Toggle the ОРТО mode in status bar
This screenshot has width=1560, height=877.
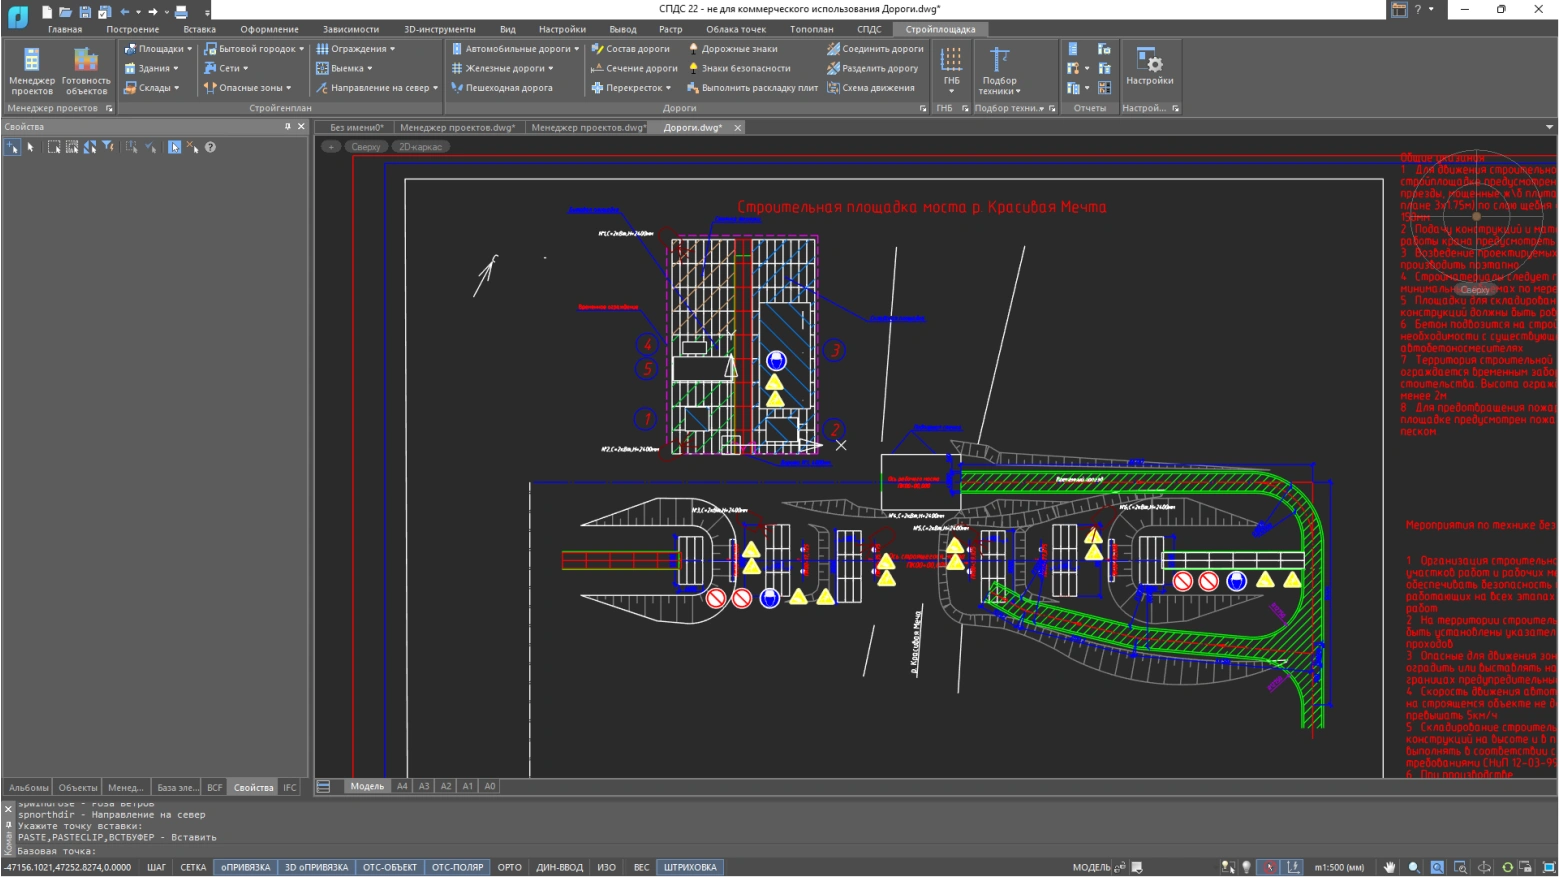[x=509, y=867]
